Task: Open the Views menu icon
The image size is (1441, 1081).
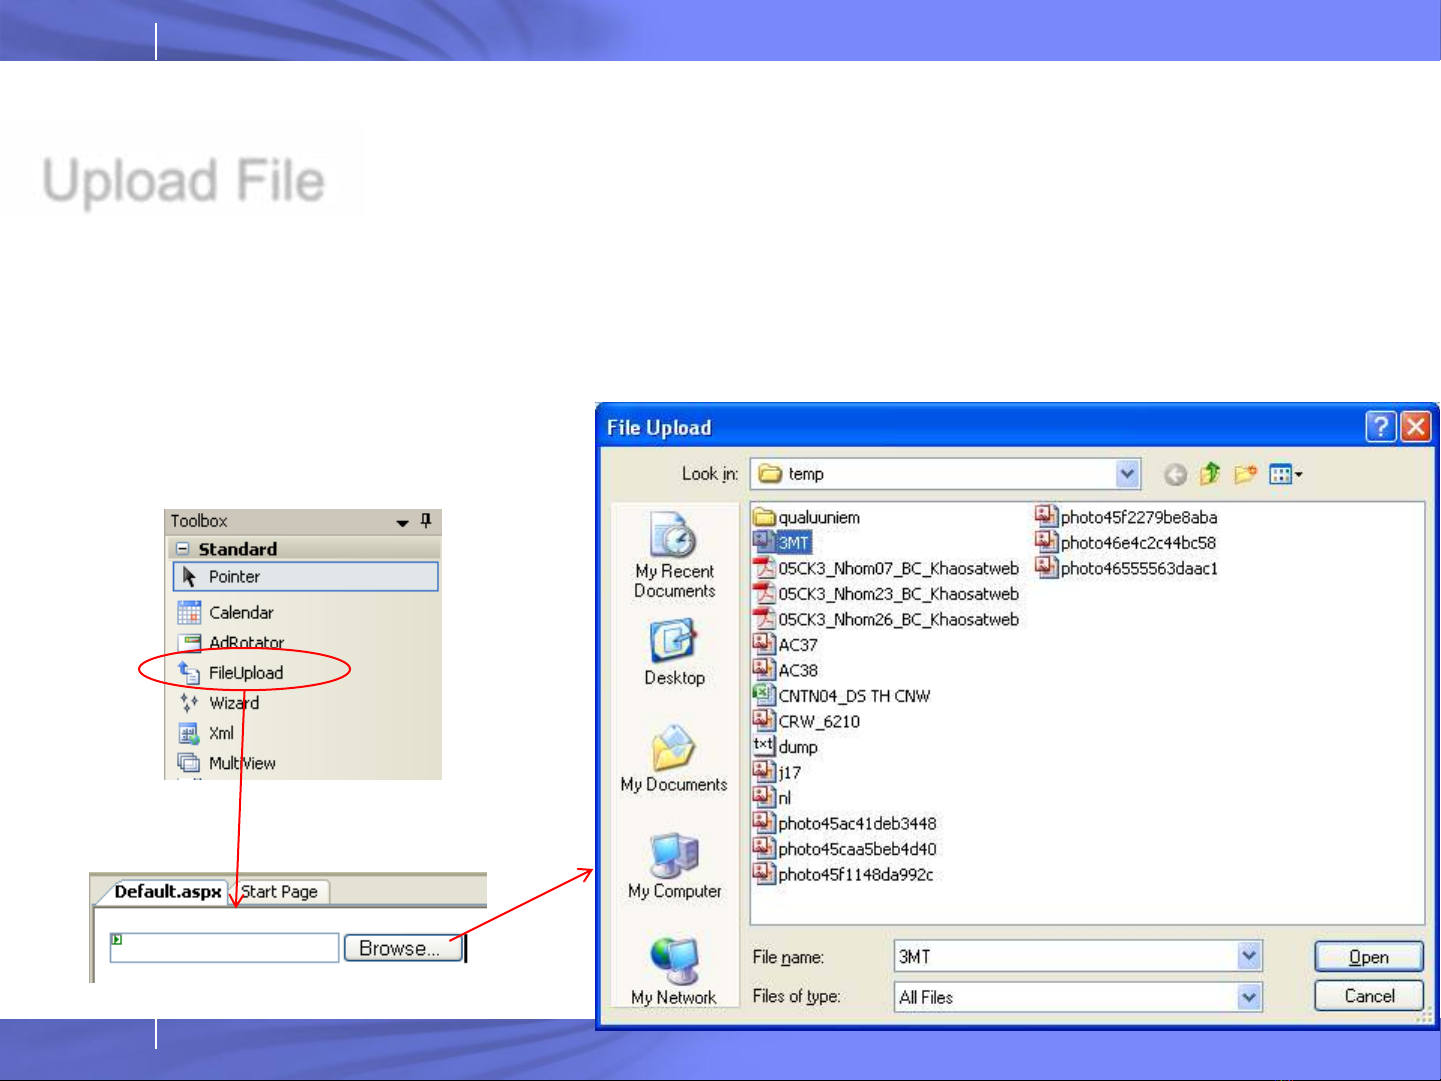Action: pos(1285,474)
